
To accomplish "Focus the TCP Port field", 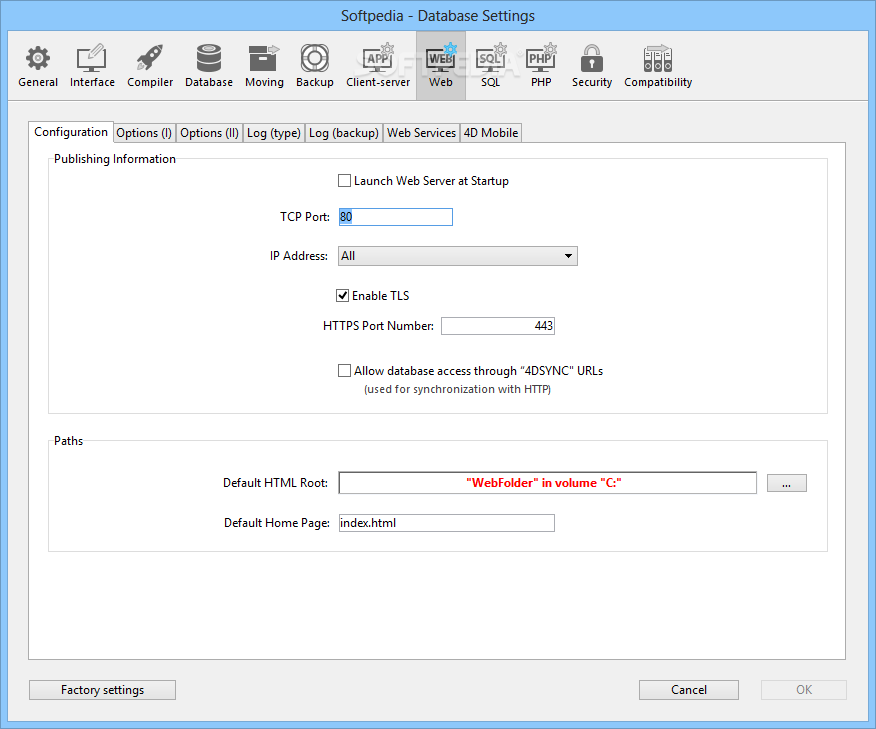I will [396, 217].
